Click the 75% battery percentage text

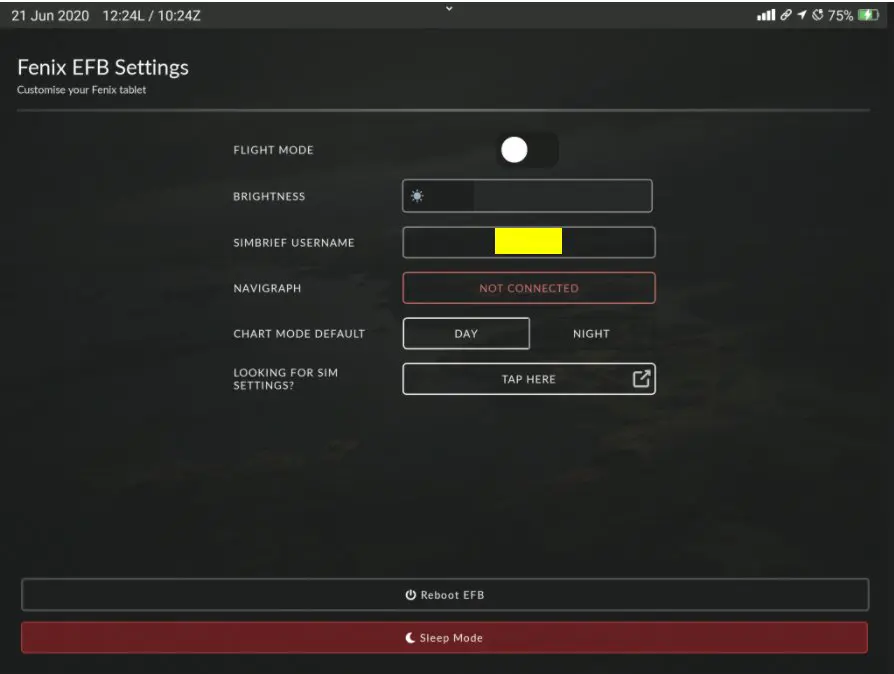[x=840, y=15]
